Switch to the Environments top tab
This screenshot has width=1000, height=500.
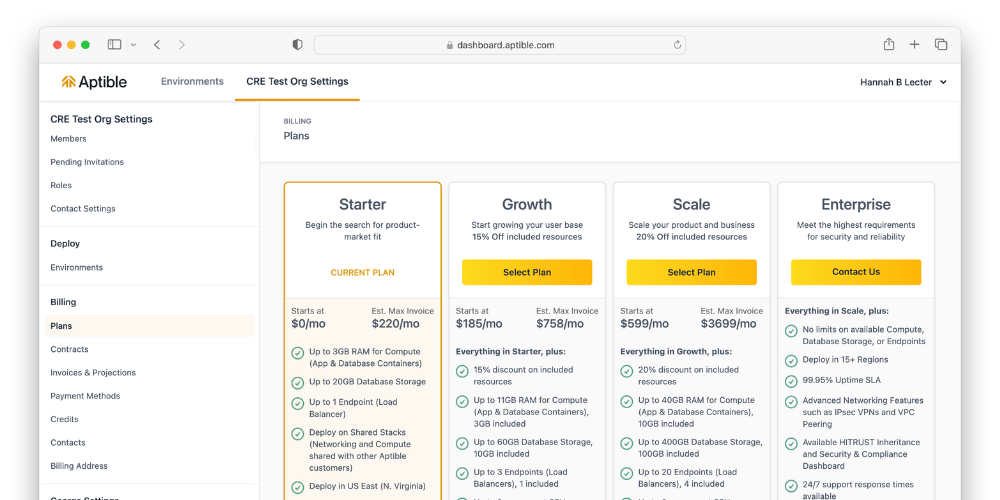point(192,82)
